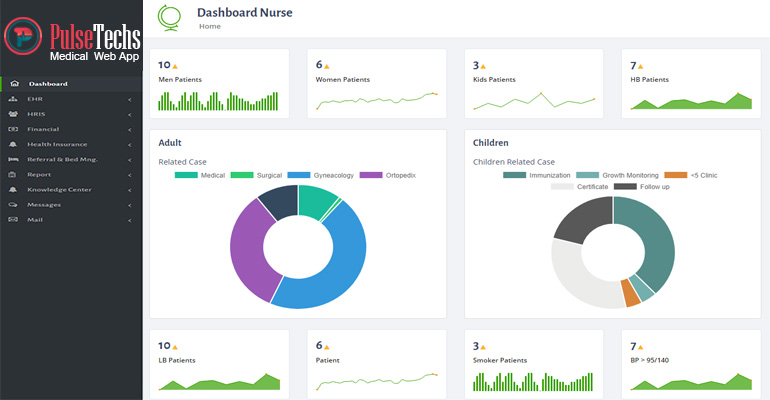Click the "Related Case" subtitle in Adult card
Viewport: 770px width, 400px height.
[x=182, y=162]
